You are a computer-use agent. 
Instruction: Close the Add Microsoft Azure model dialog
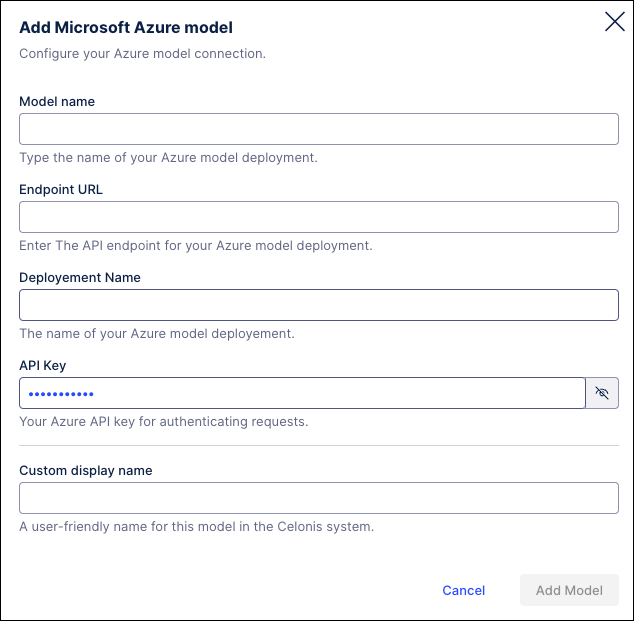[615, 21]
